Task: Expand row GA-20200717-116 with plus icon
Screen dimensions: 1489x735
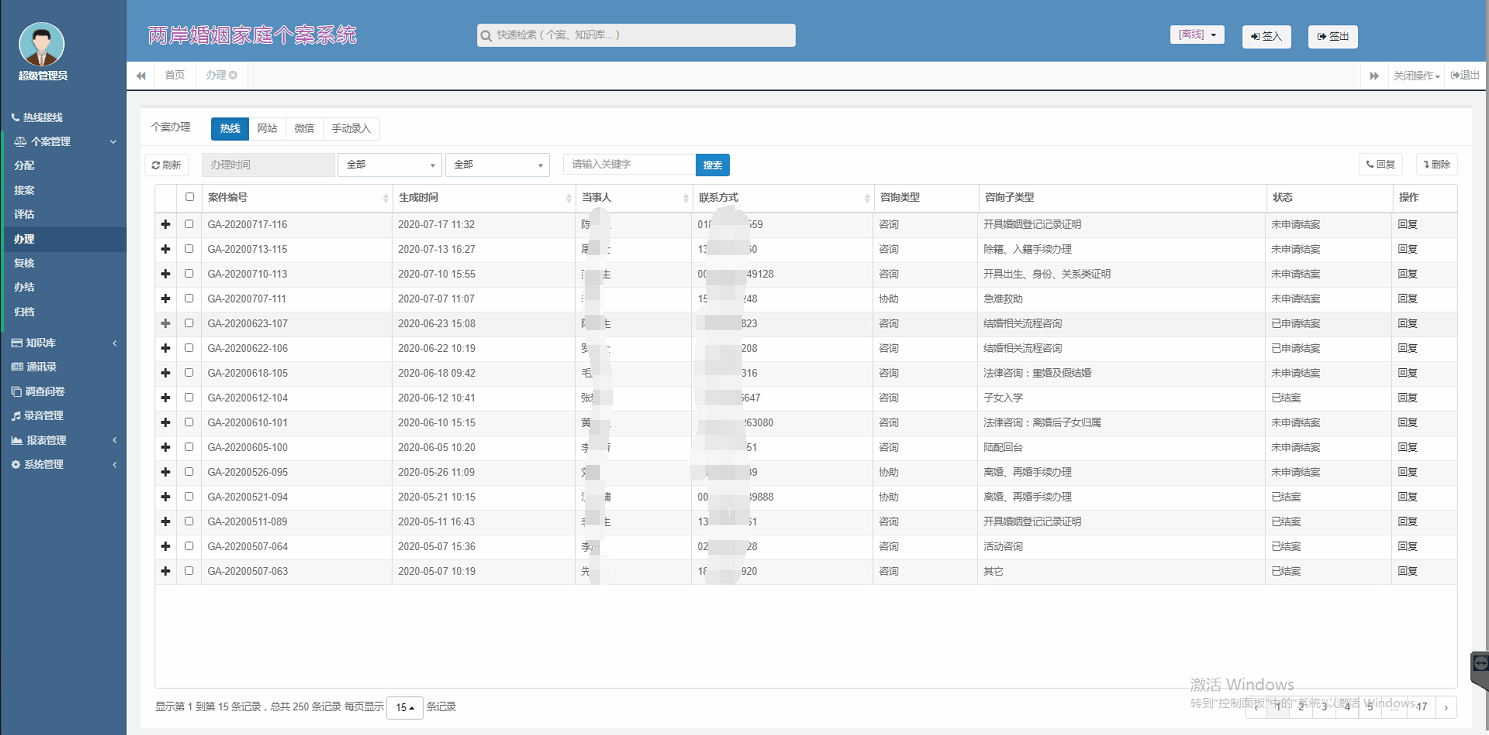Action: pos(165,225)
